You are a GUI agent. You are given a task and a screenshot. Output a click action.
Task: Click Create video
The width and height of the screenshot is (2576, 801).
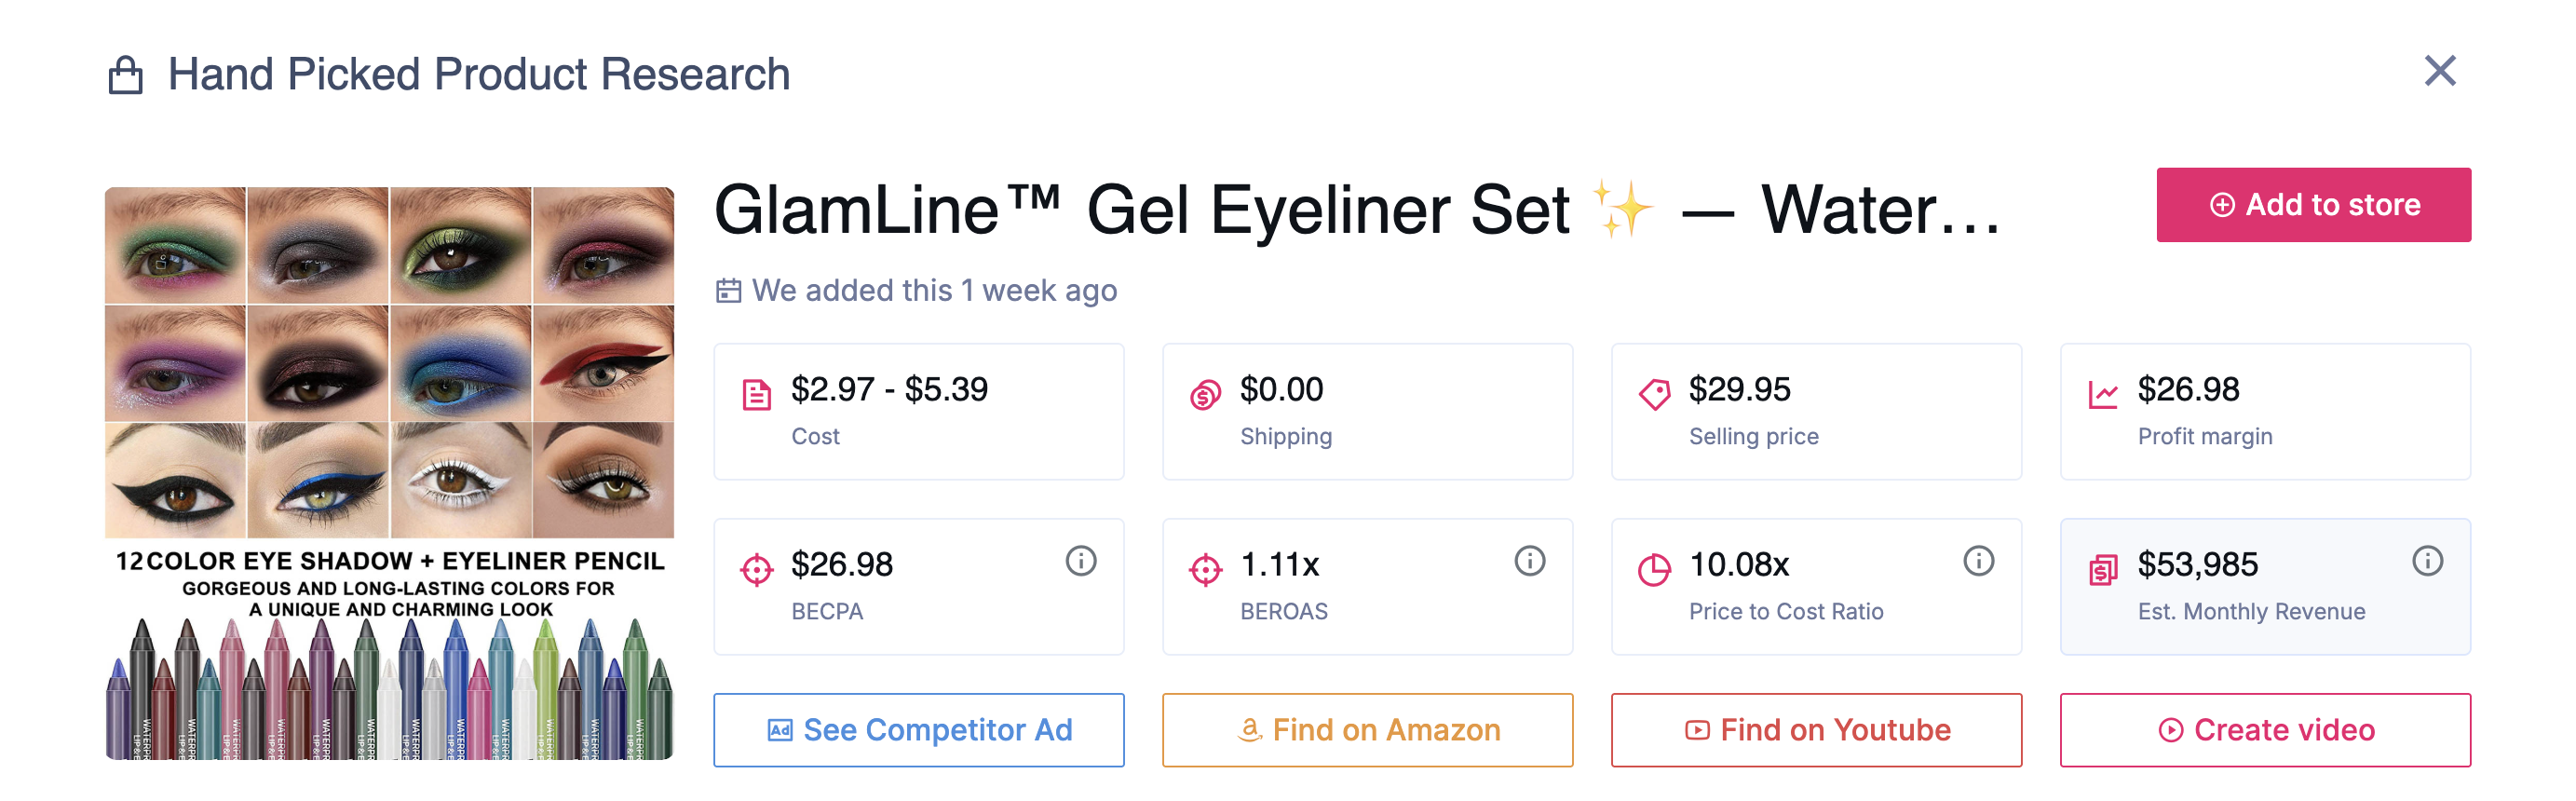tap(2266, 730)
